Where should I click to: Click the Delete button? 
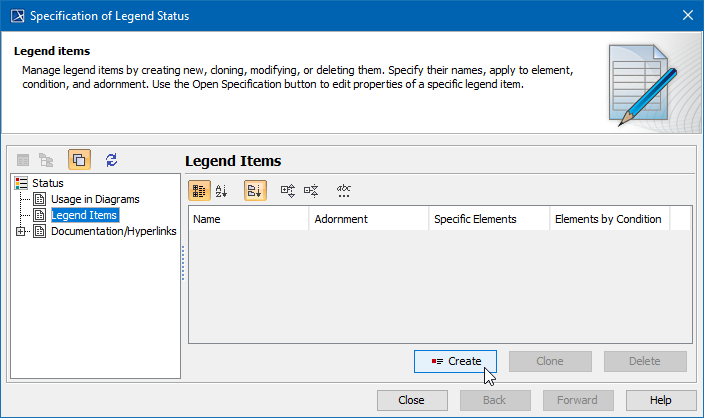[x=645, y=361]
